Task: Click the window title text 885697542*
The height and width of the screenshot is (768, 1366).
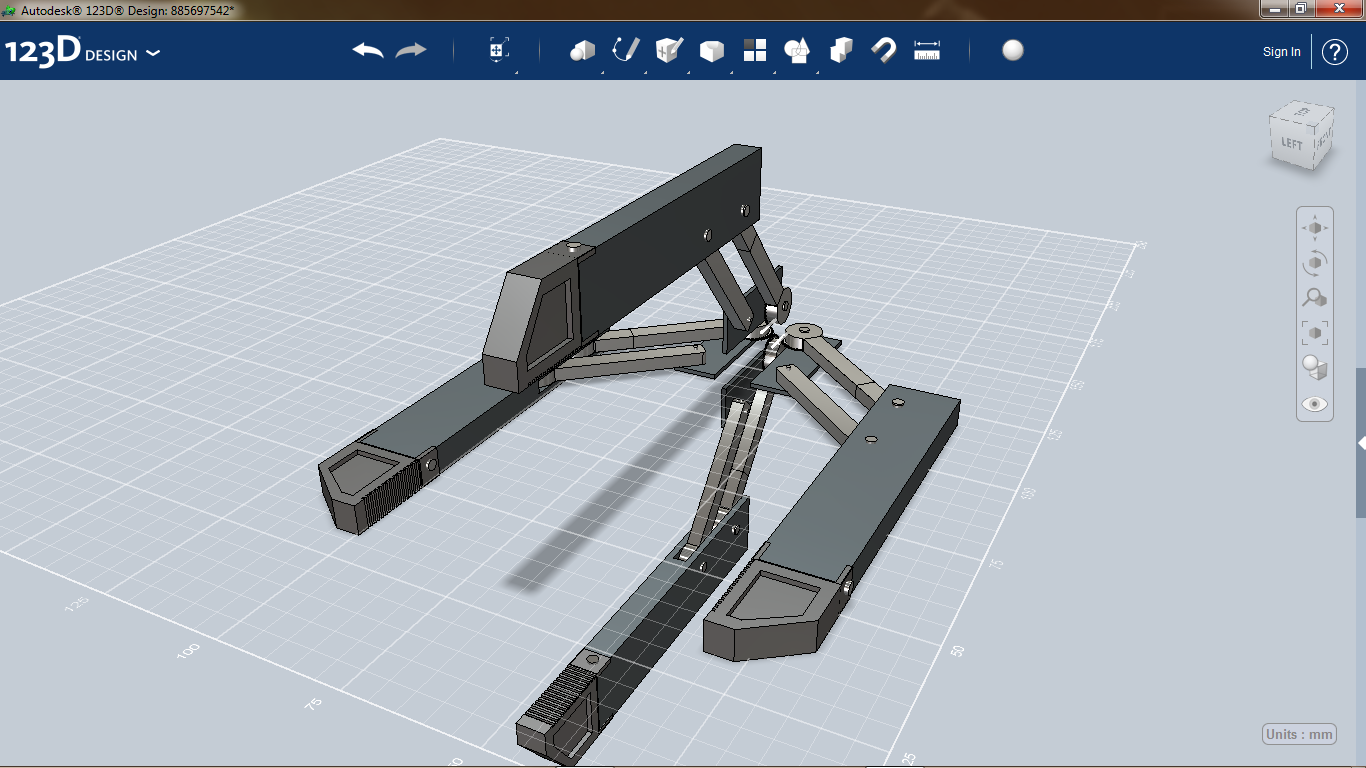Action: (x=202, y=10)
